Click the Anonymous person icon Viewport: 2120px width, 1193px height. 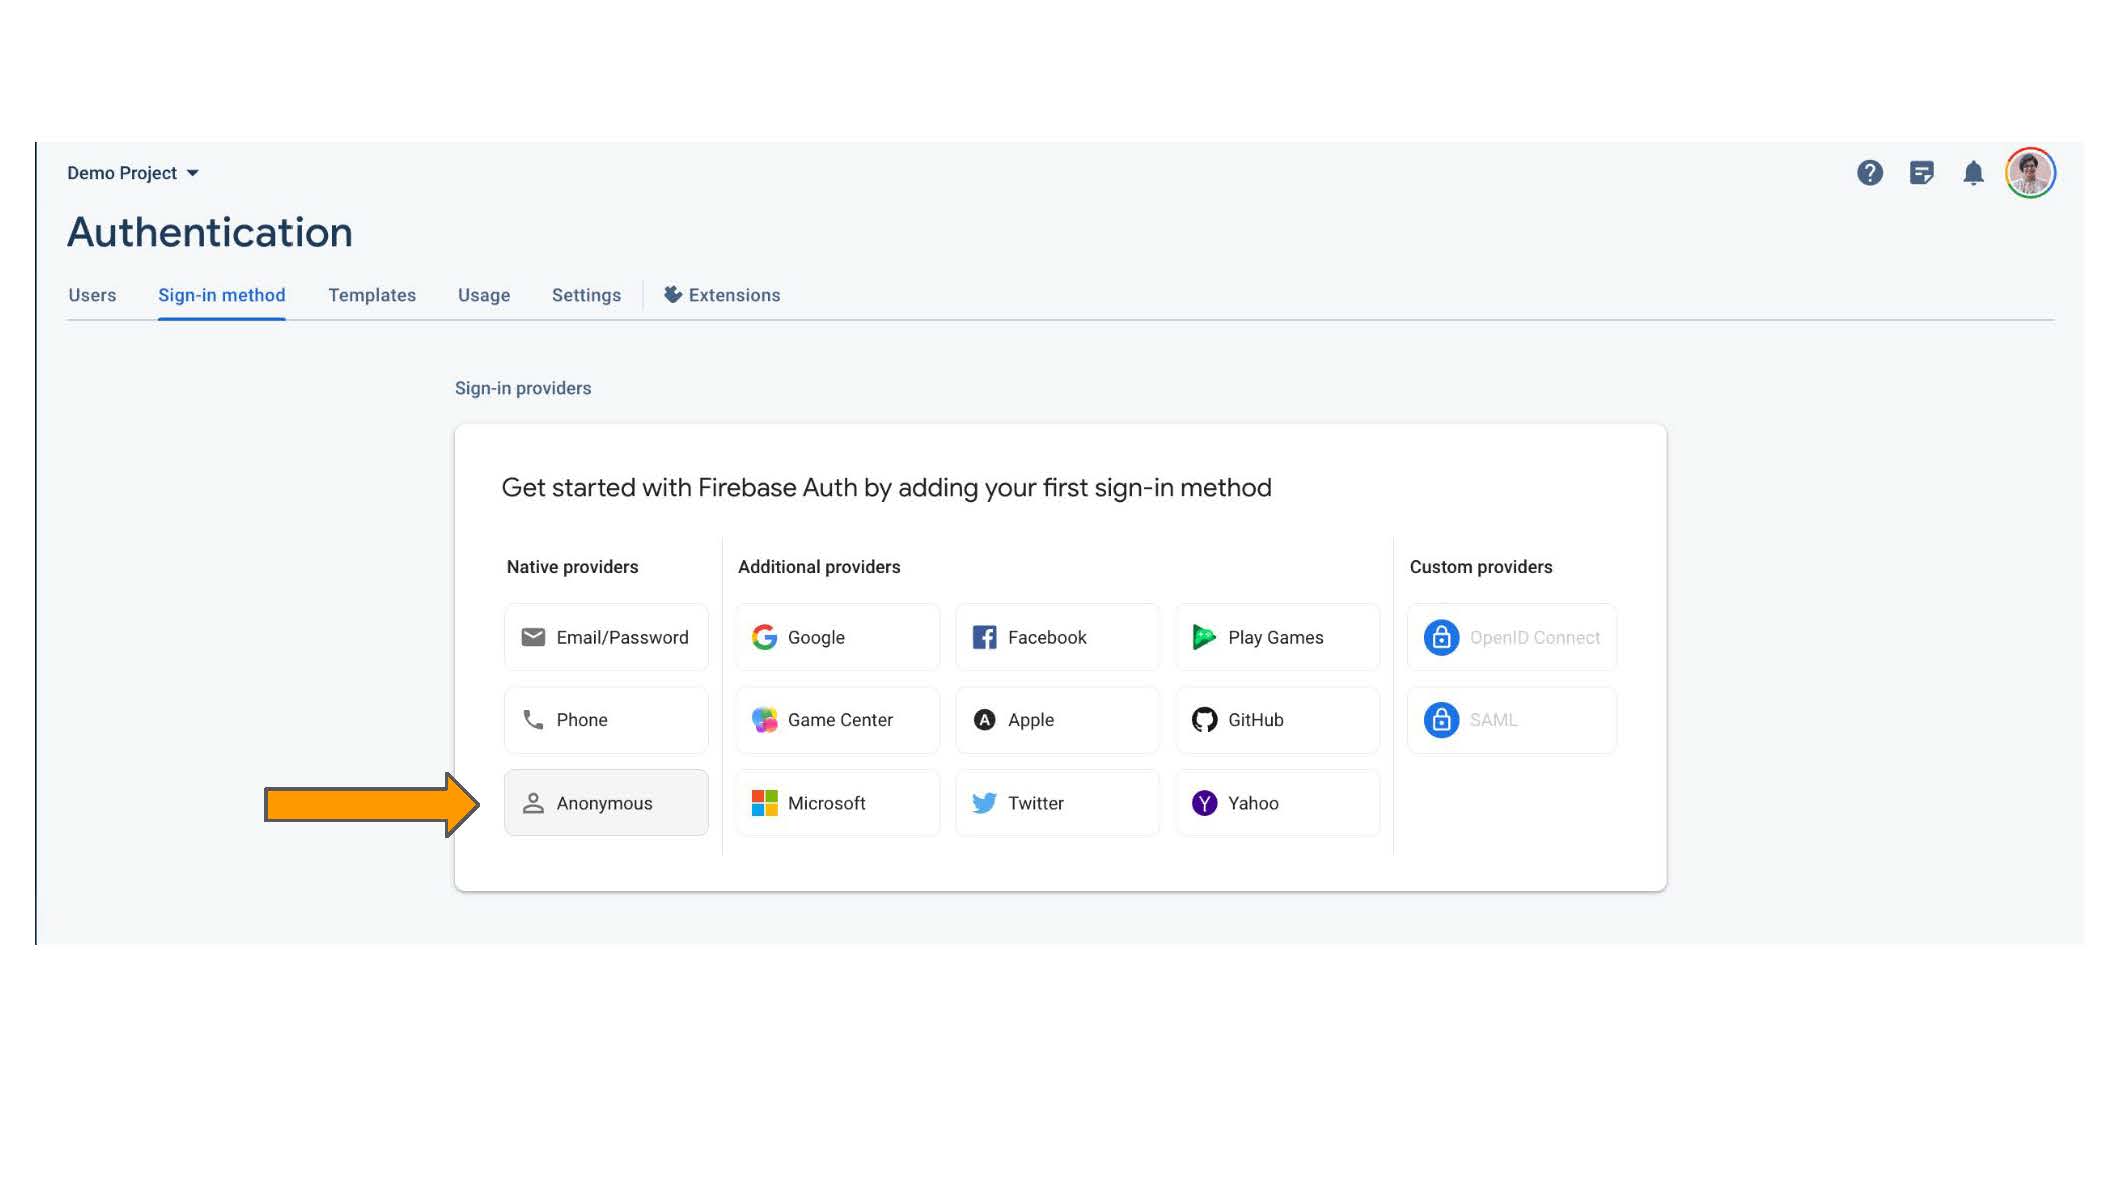pos(533,803)
